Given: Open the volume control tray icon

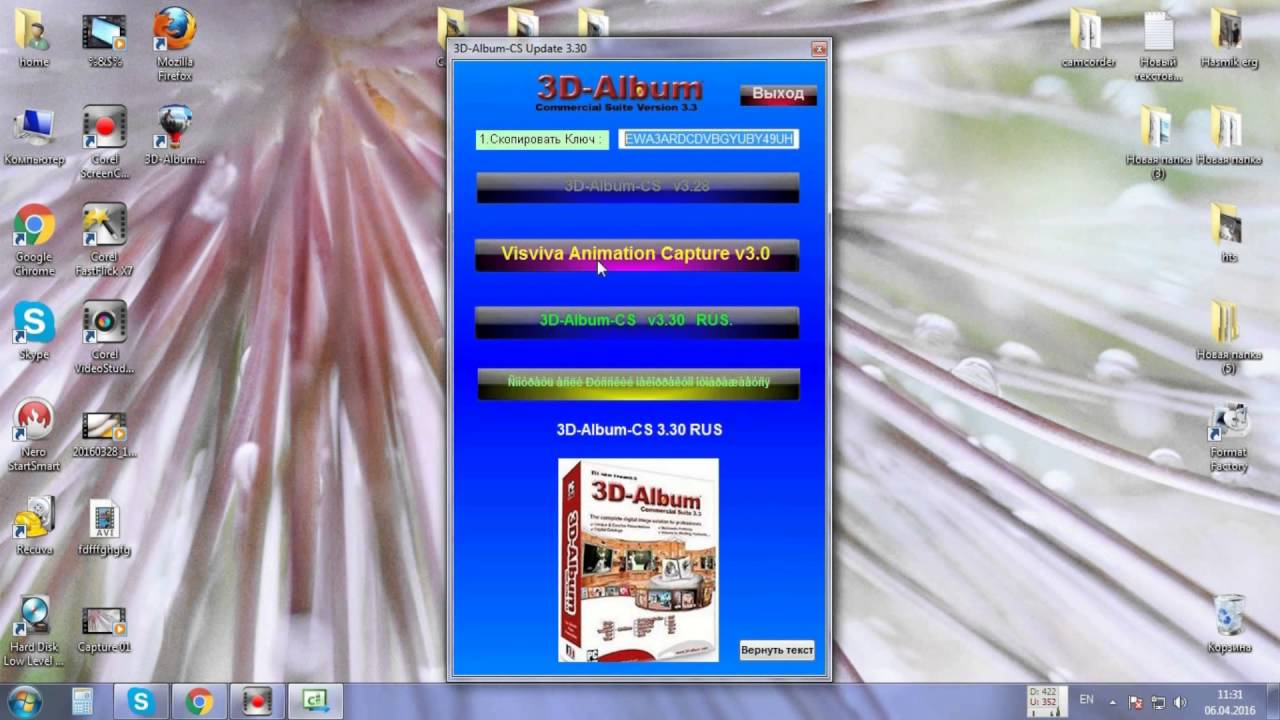Looking at the screenshot, I should click(1180, 701).
